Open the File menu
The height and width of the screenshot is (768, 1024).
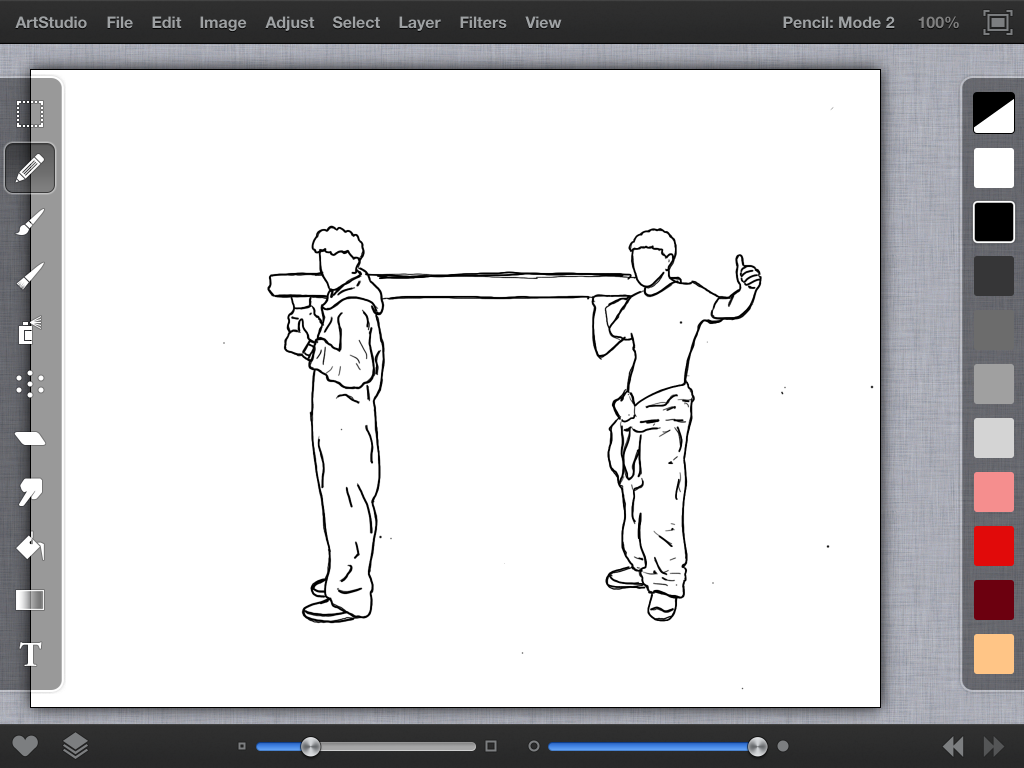119,22
